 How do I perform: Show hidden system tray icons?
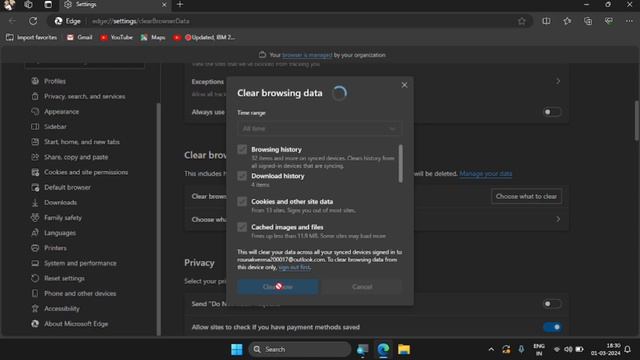click(491, 349)
